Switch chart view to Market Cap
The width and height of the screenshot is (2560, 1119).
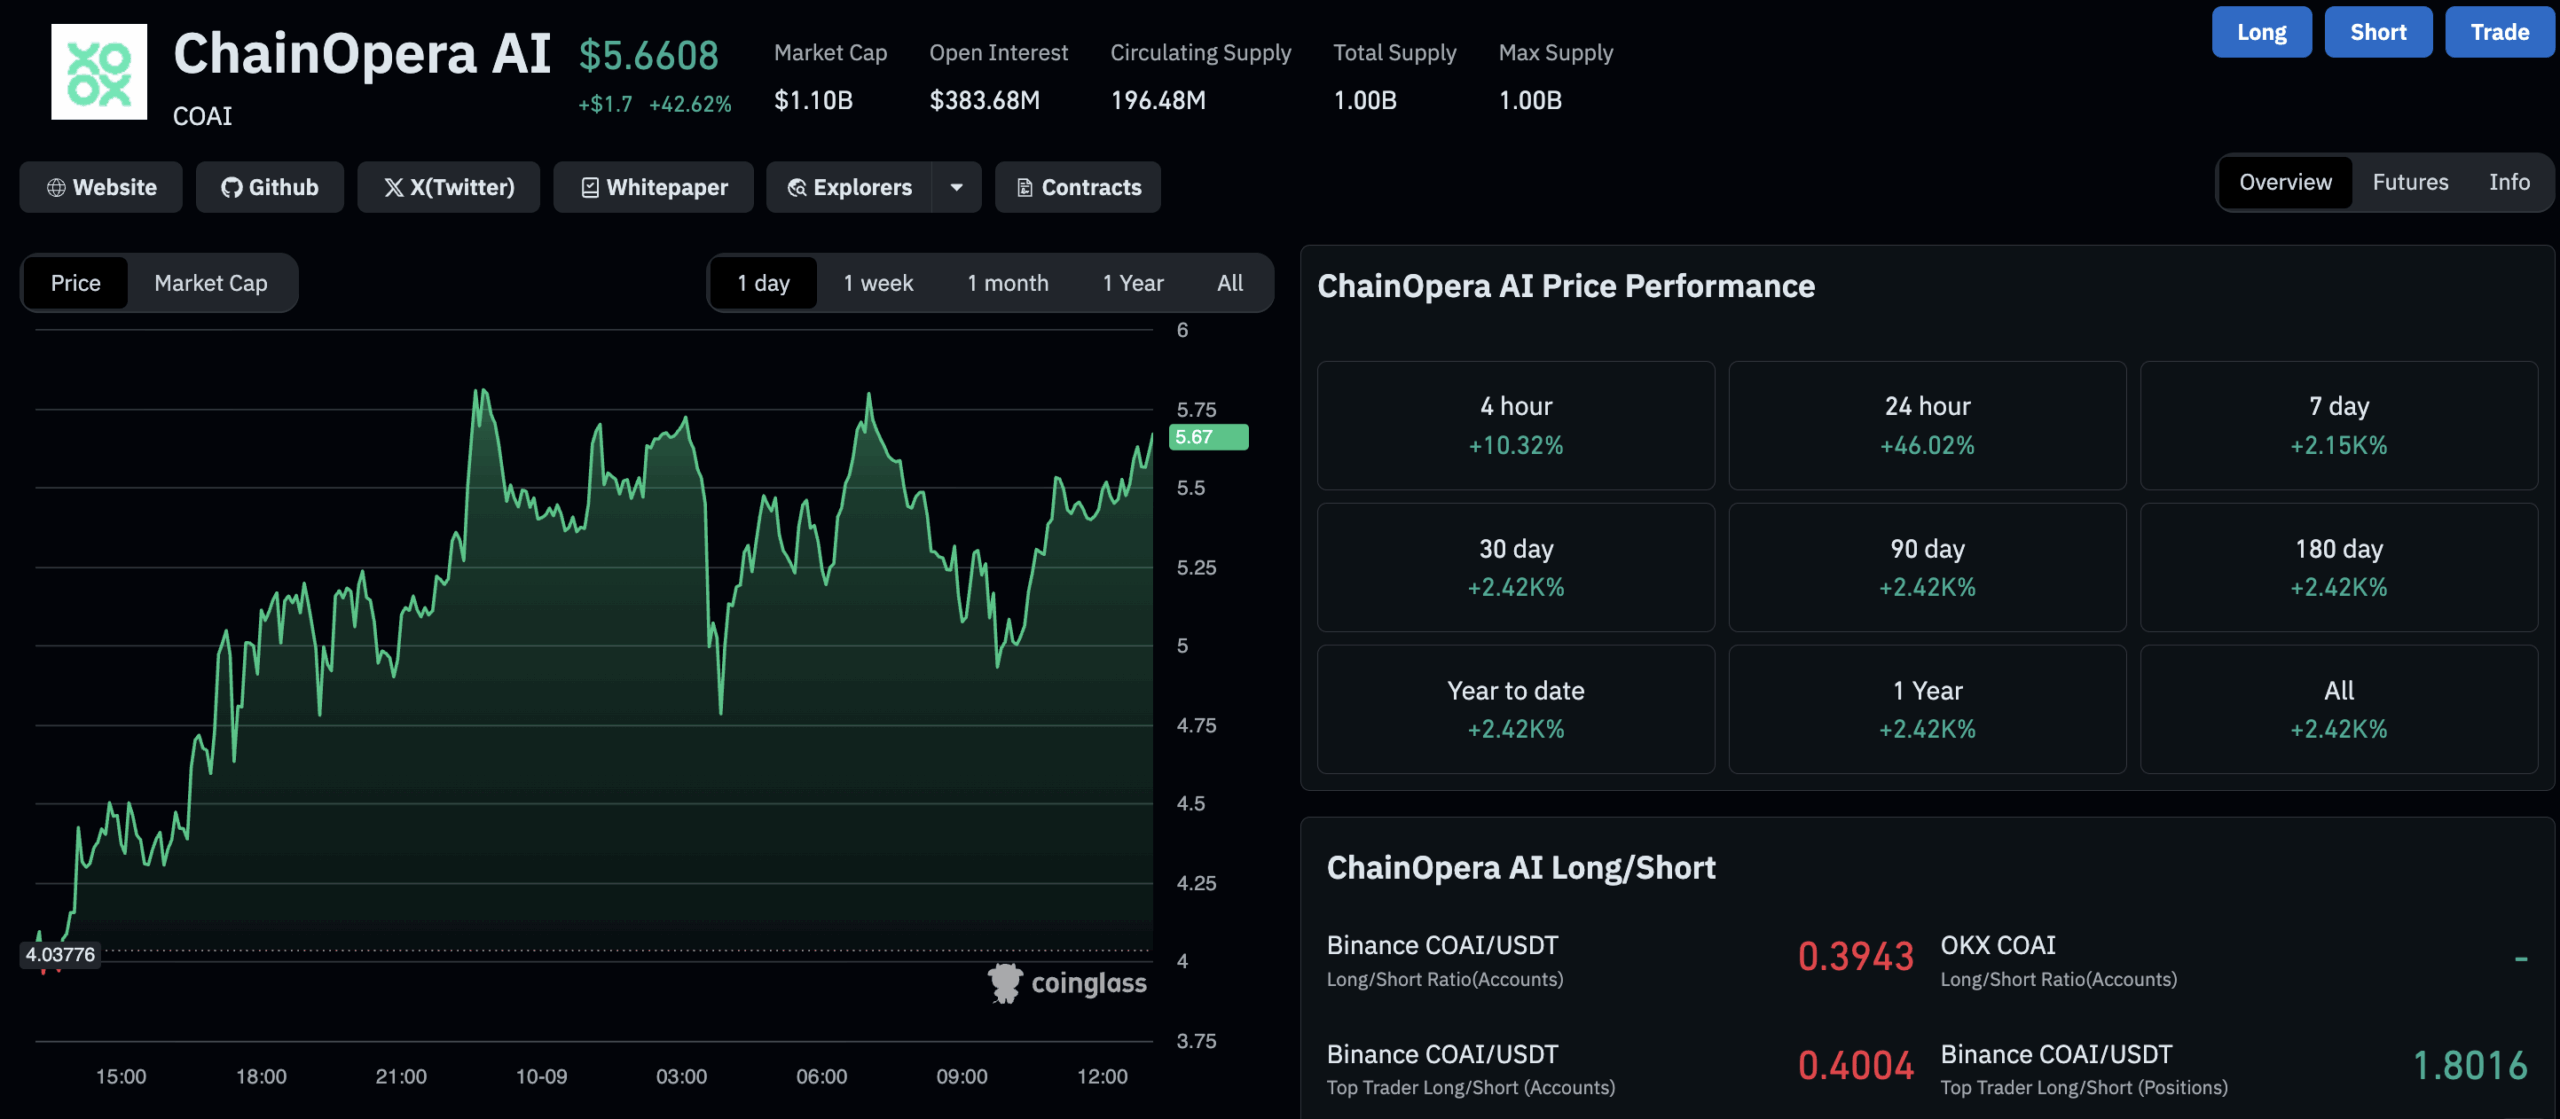tap(210, 283)
